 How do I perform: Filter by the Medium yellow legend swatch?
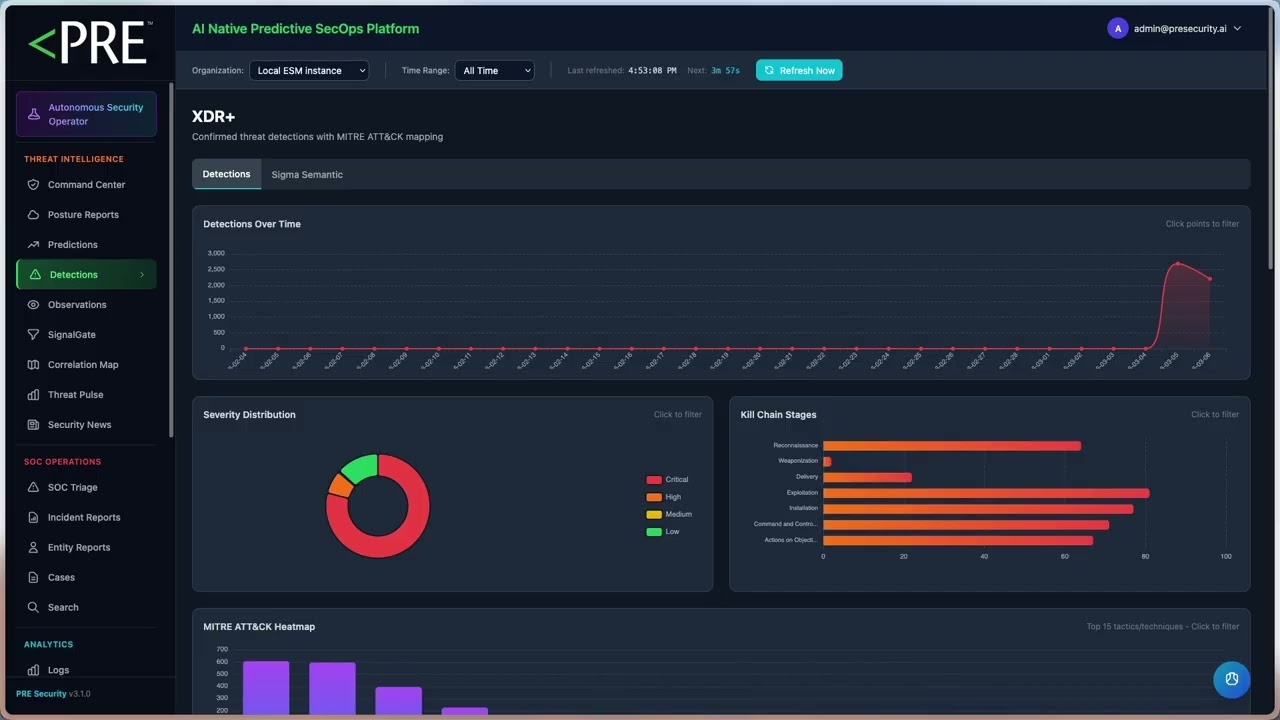pyautogui.click(x=654, y=514)
